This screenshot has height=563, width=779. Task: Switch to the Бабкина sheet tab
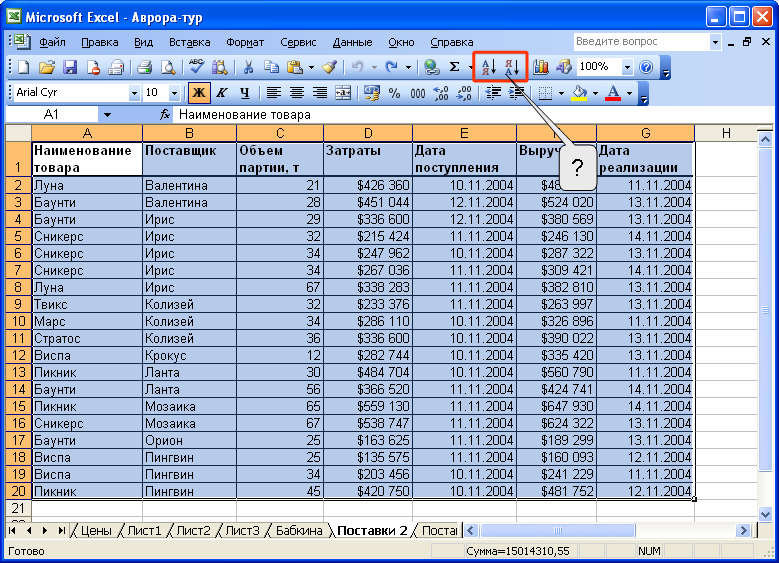coord(299,531)
